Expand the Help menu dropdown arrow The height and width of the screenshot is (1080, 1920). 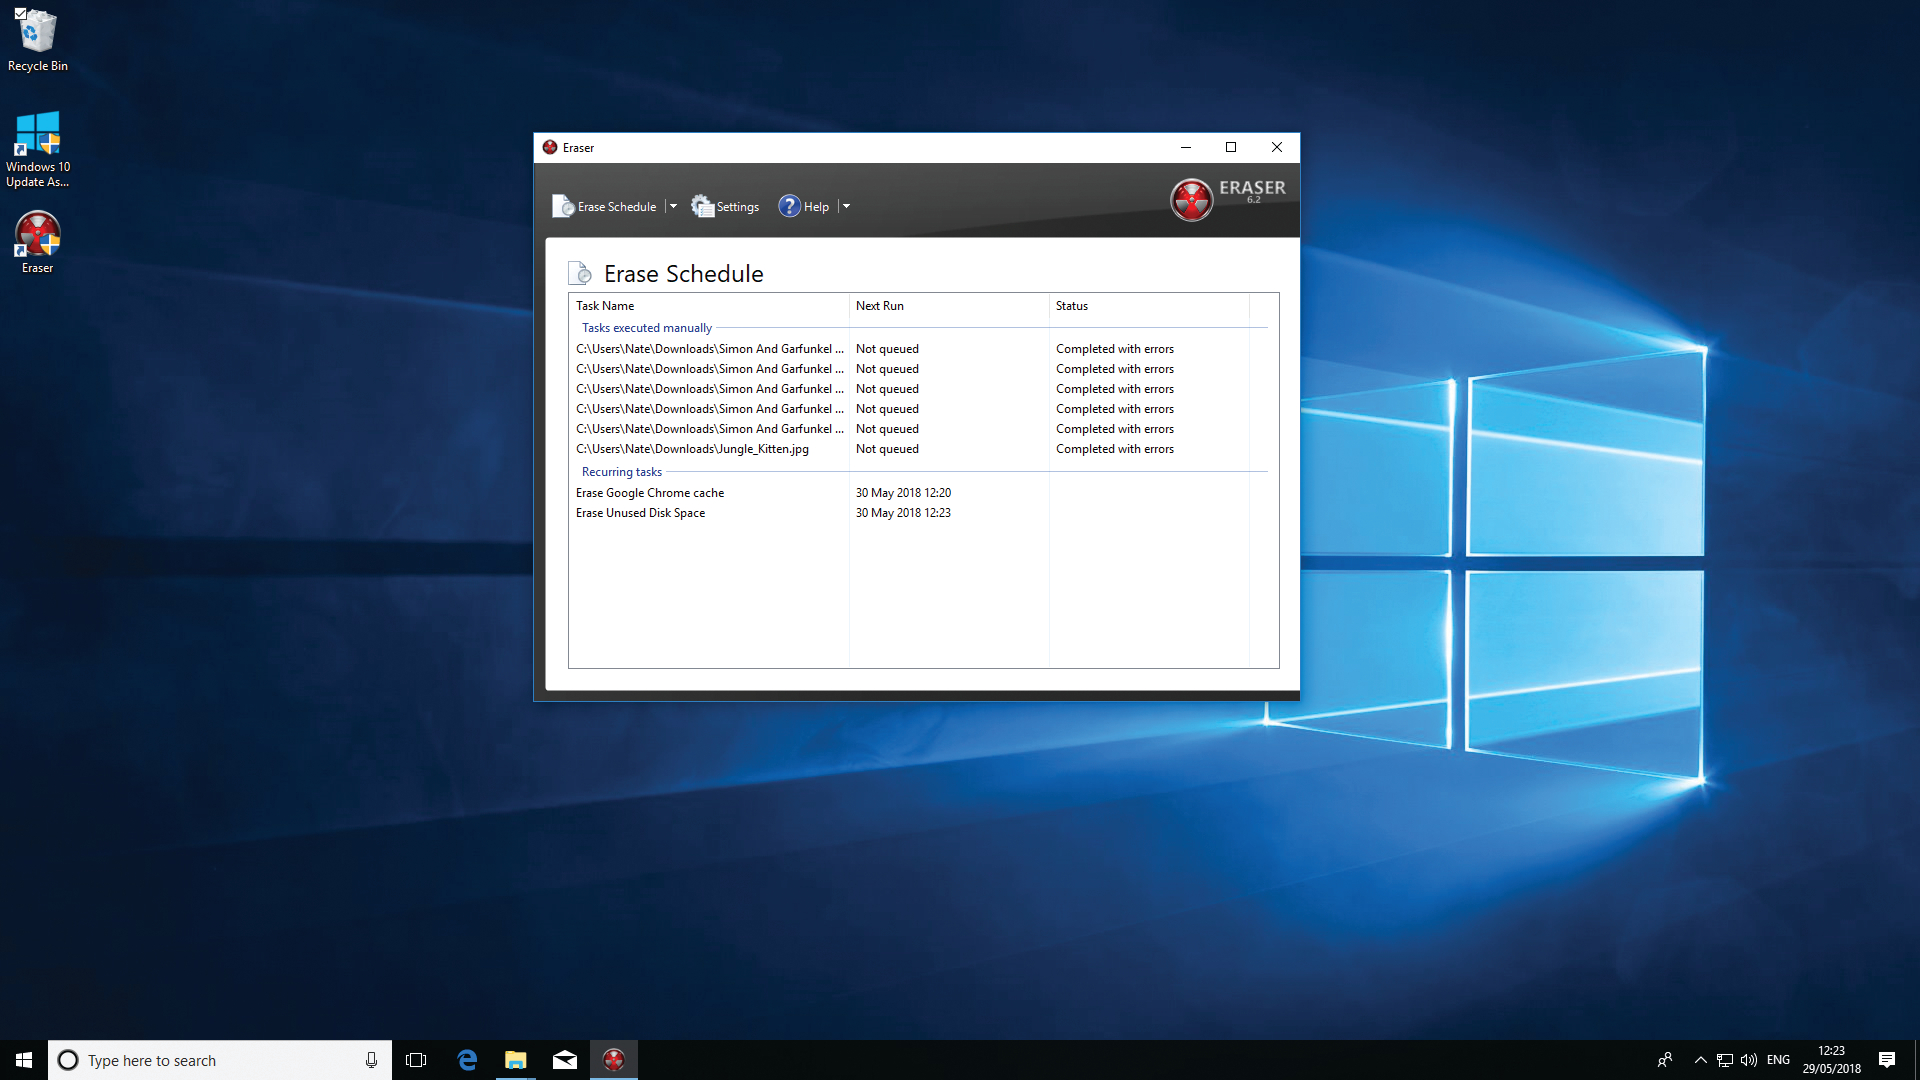click(844, 206)
